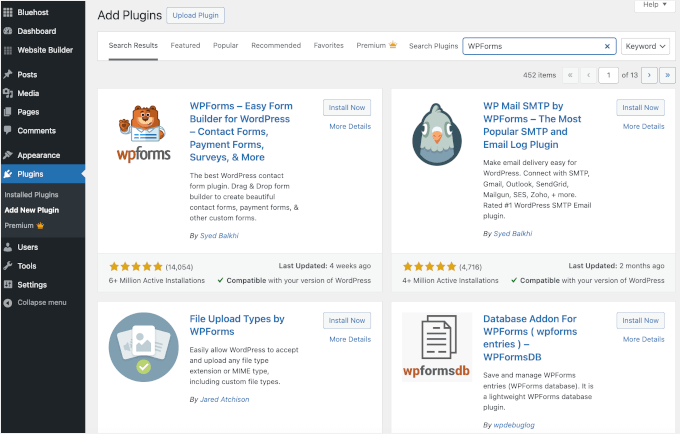Click the Appearance paintbrush icon
Image resolution: width=680 pixels, height=434 pixels.
(x=8, y=155)
